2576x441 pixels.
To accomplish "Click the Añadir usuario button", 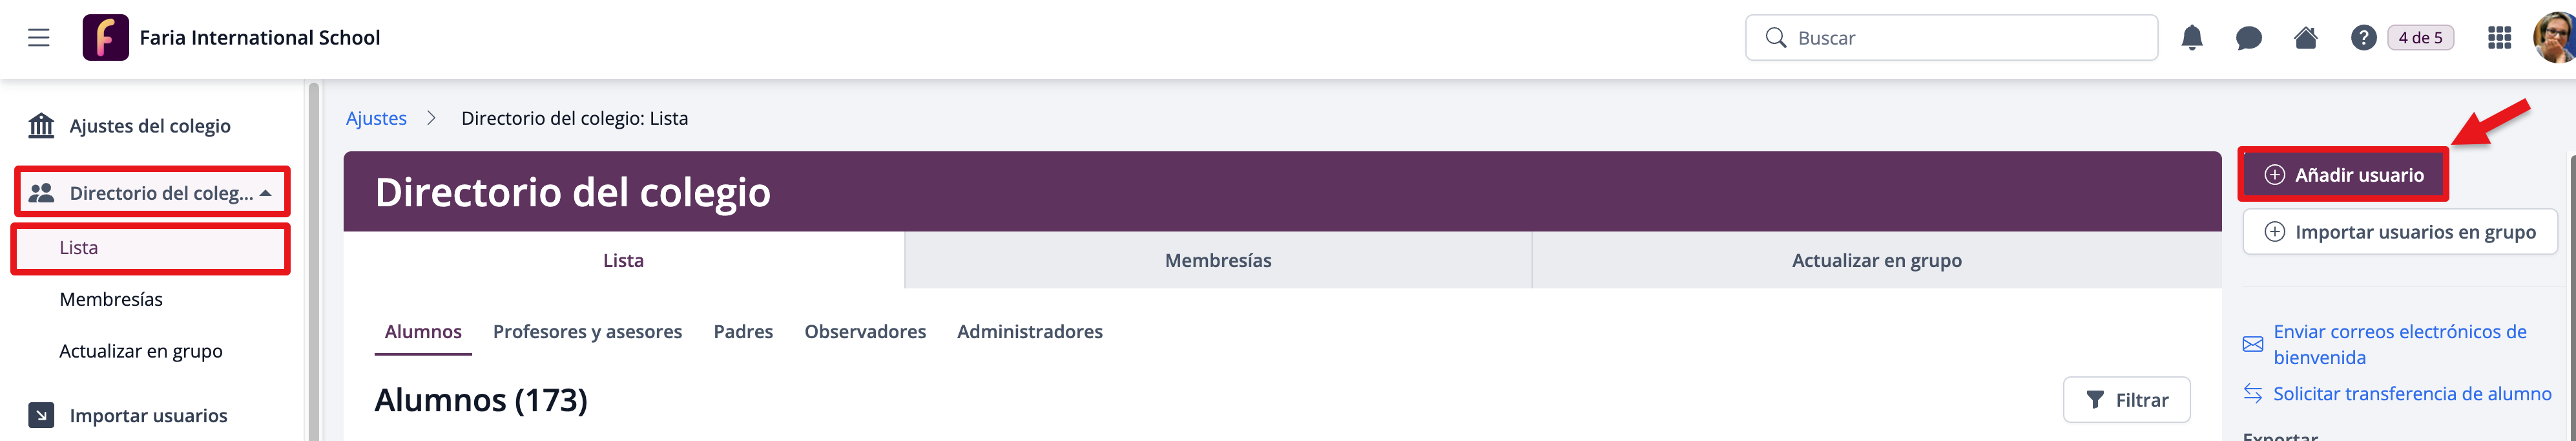I will click(2343, 175).
